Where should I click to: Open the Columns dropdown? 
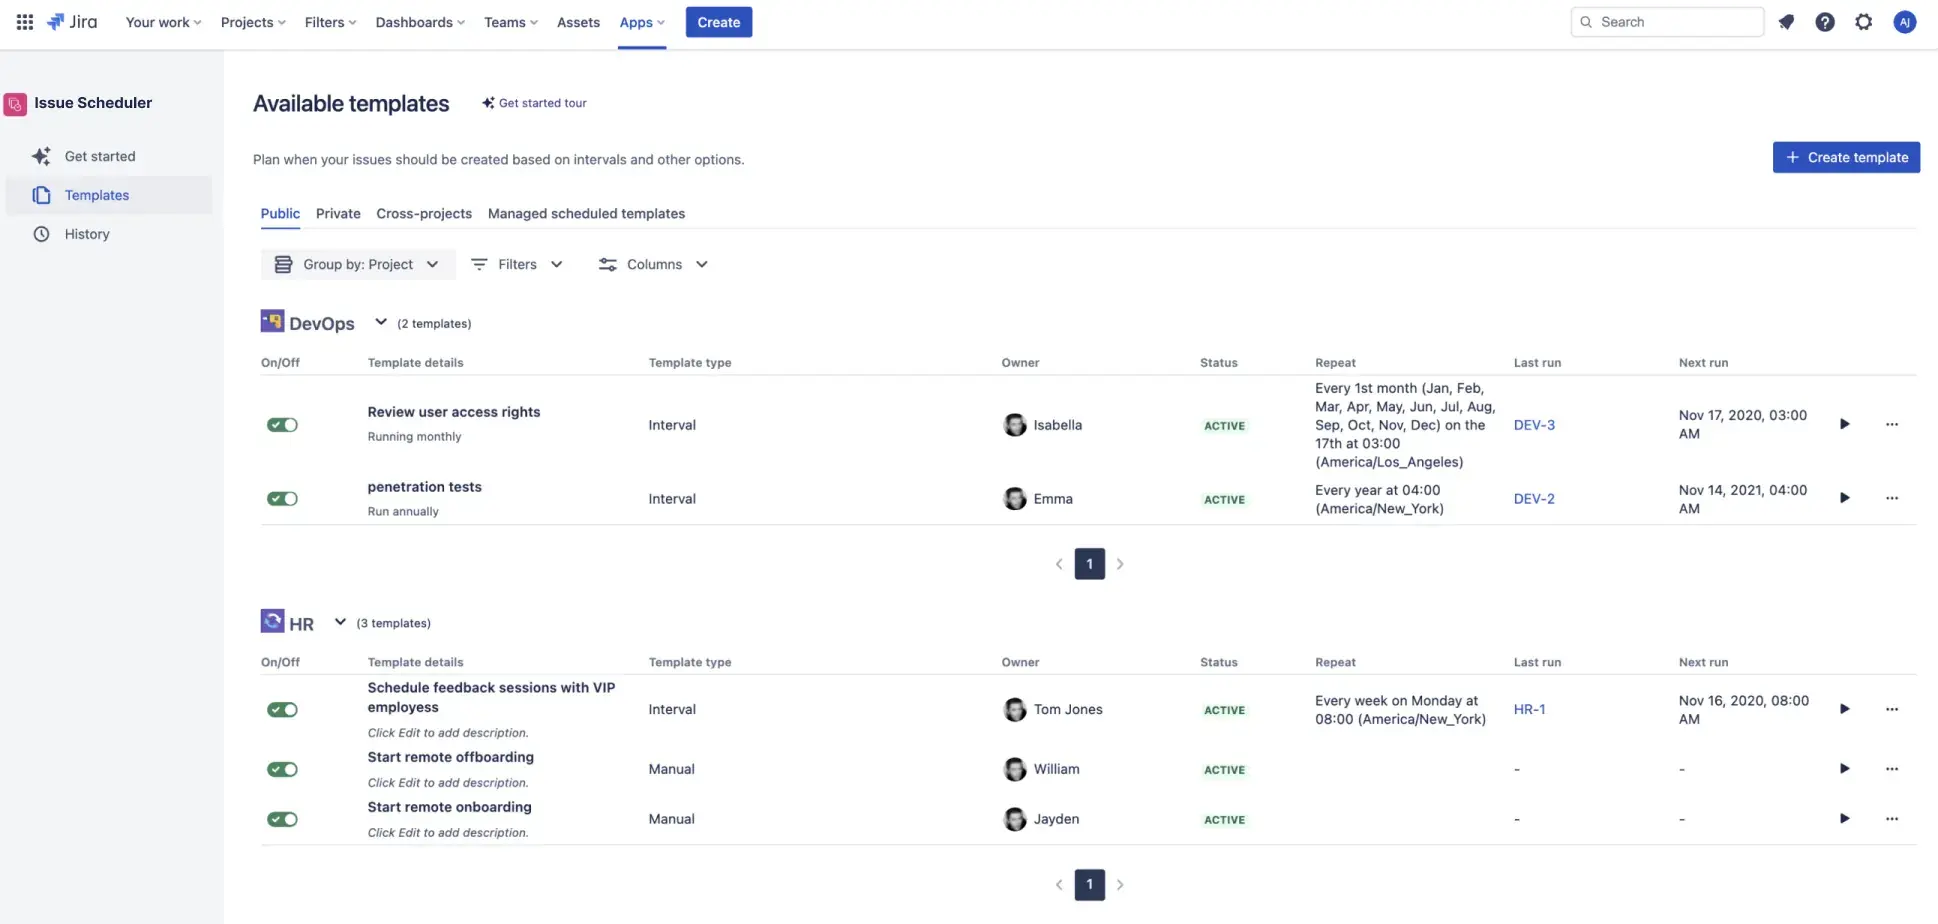pos(652,263)
